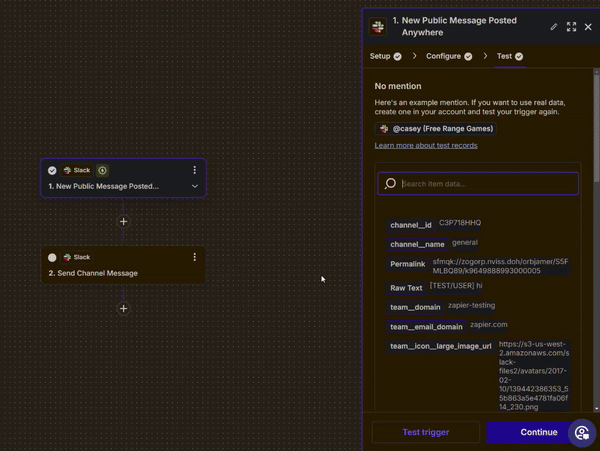Open Learn more about test records link

coord(426,145)
